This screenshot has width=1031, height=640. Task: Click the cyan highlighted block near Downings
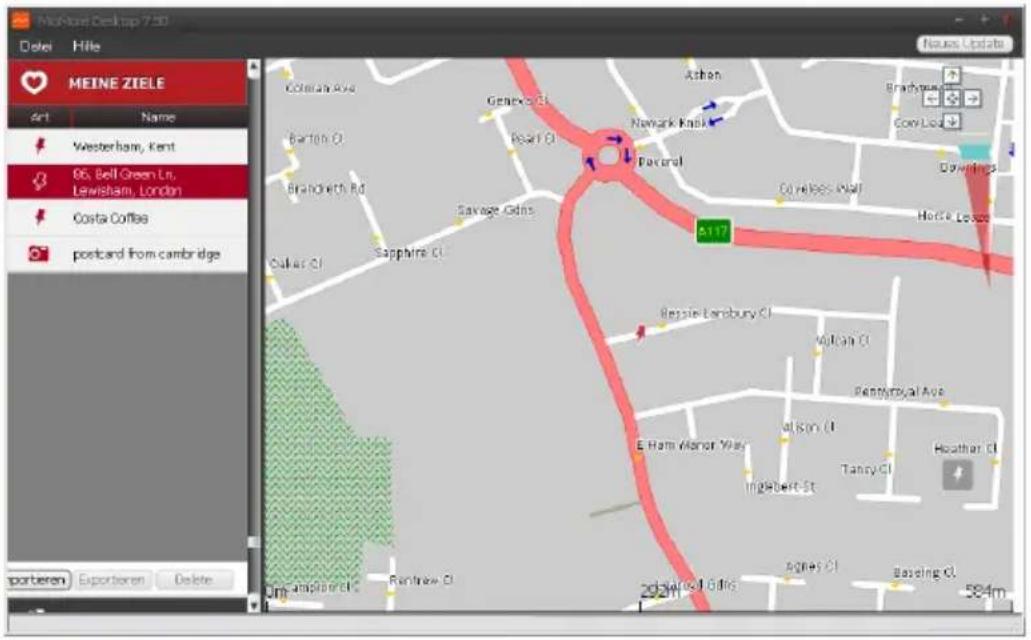[974, 152]
